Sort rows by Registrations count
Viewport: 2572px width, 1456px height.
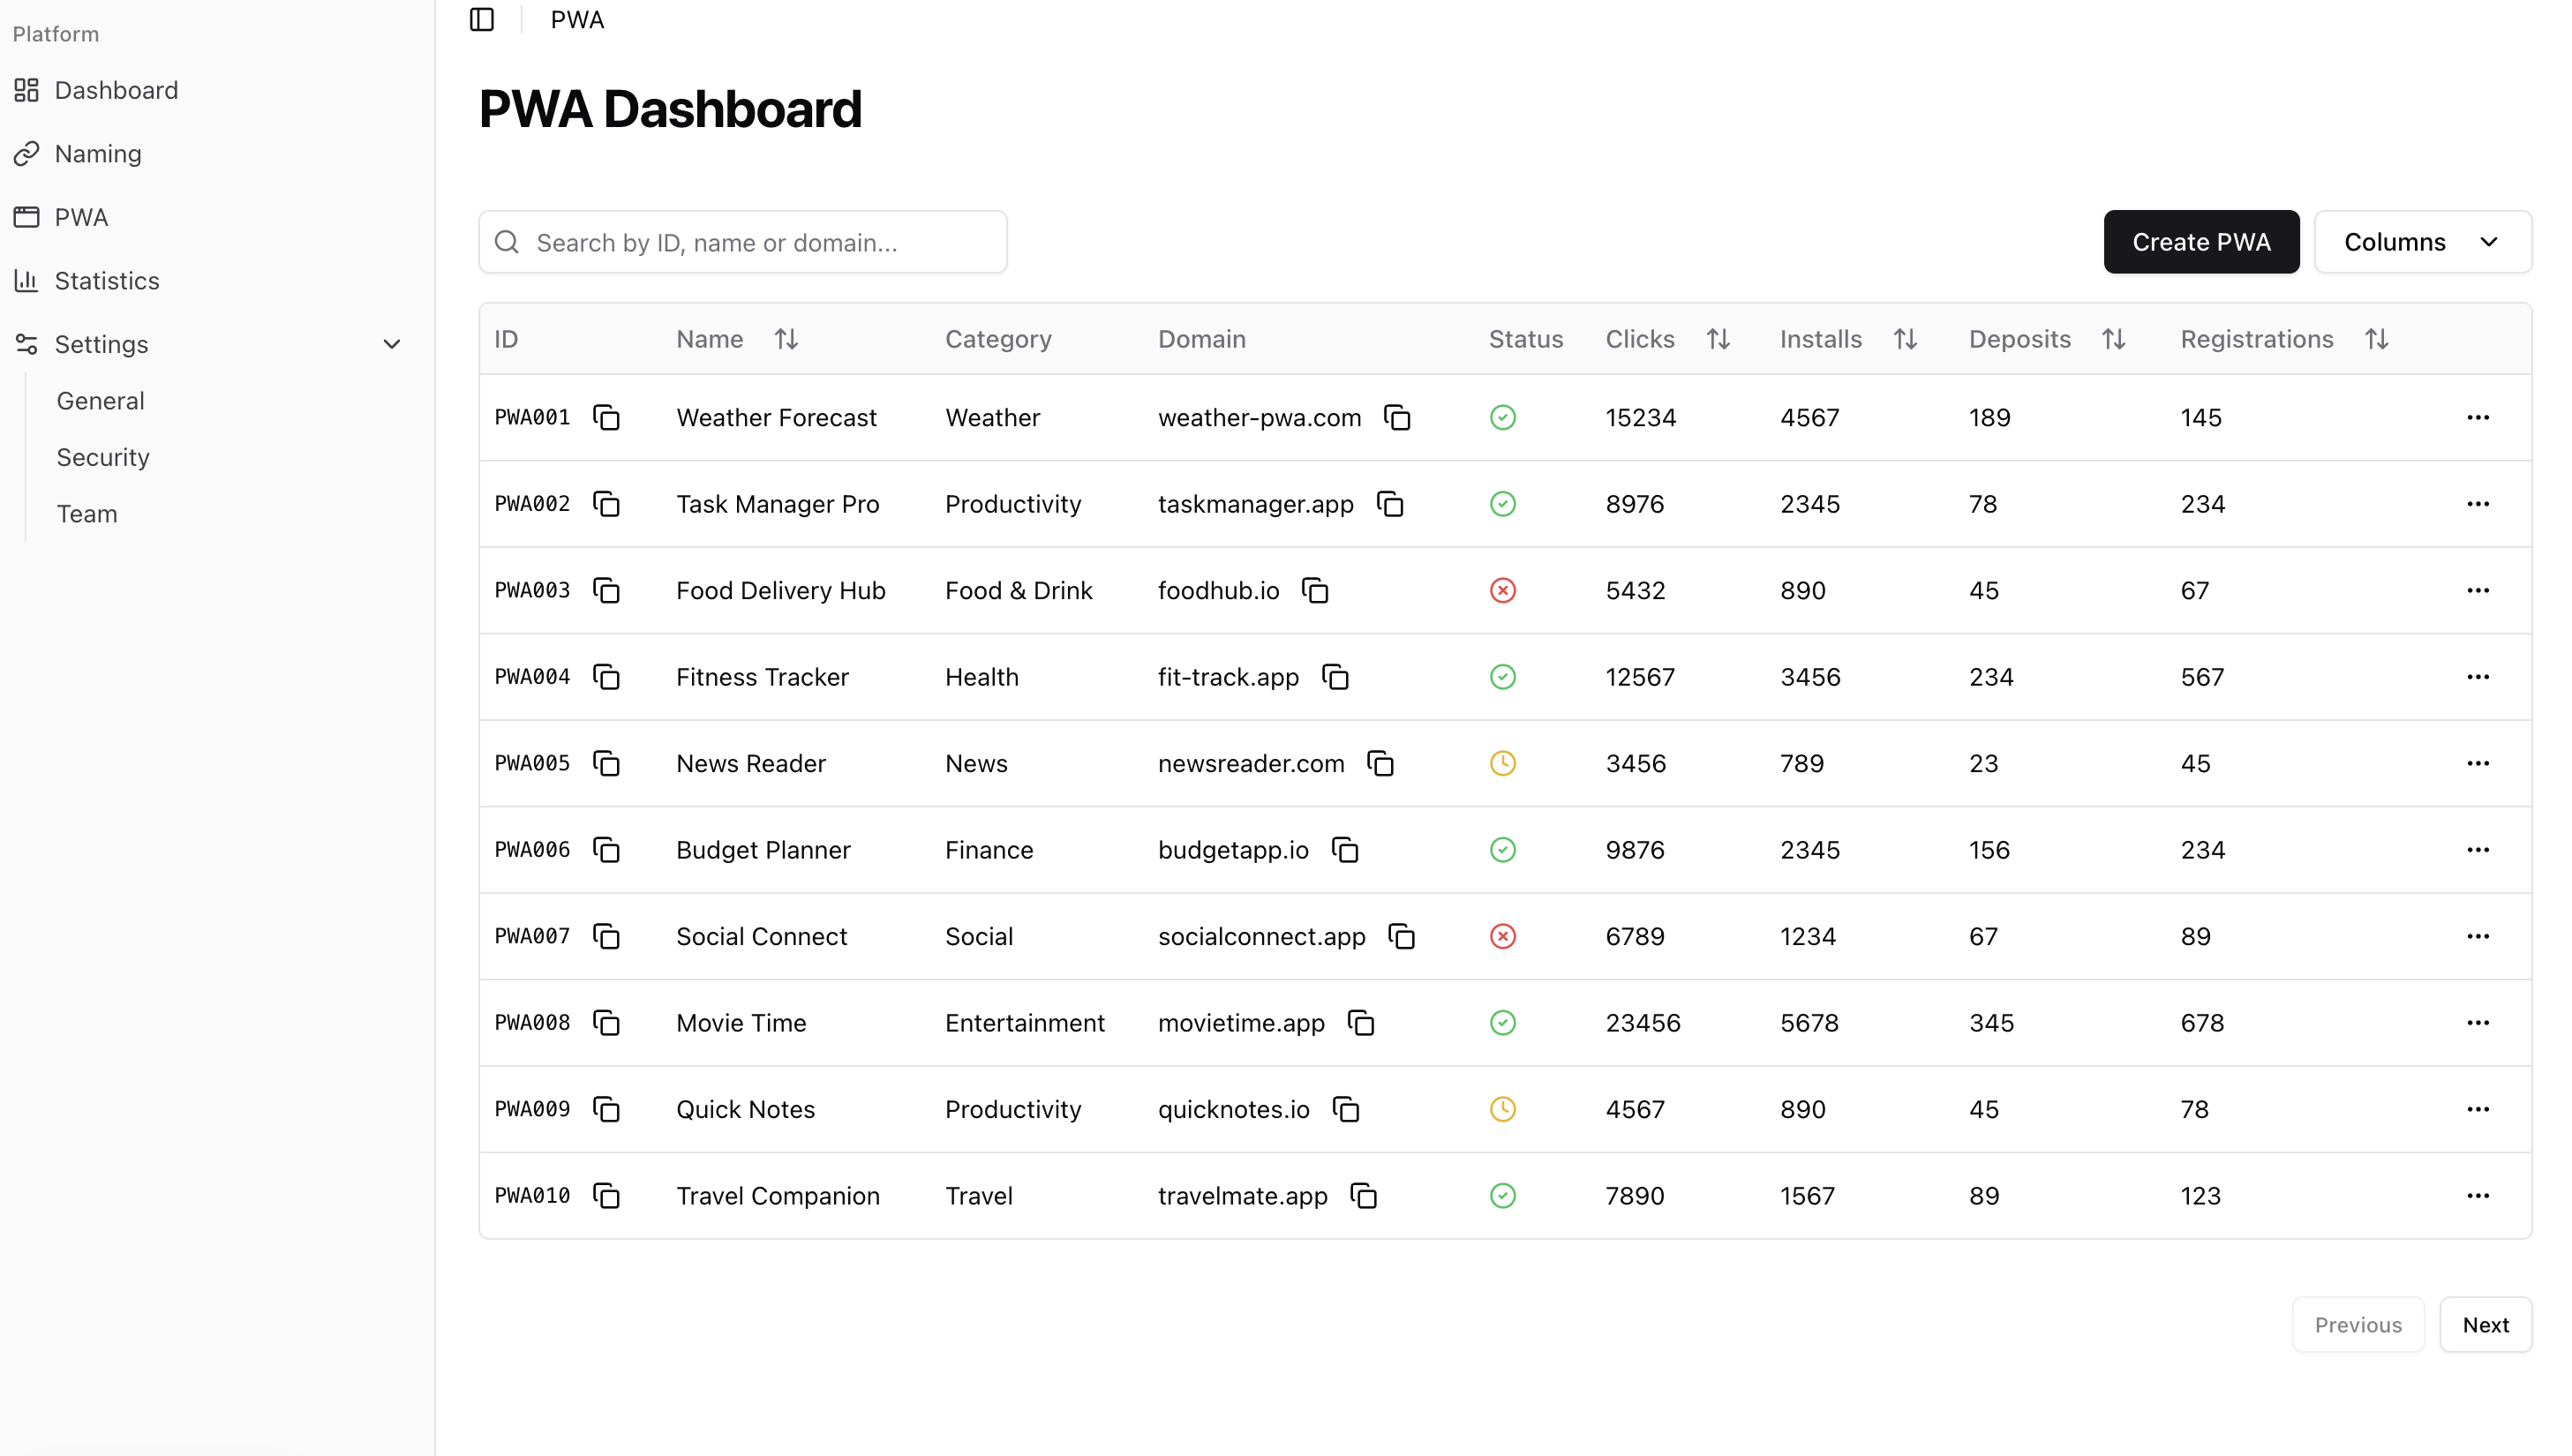coord(2378,339)
